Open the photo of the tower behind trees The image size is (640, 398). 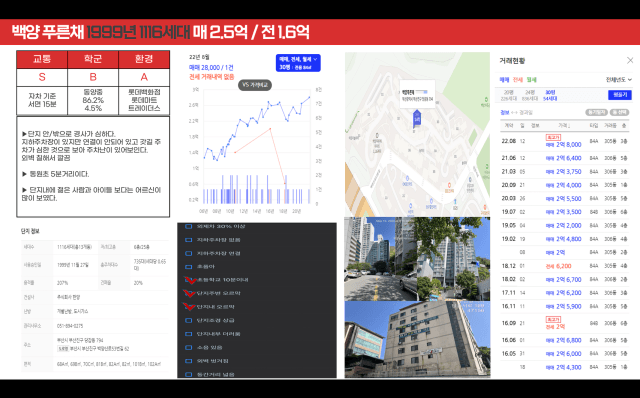454,259
